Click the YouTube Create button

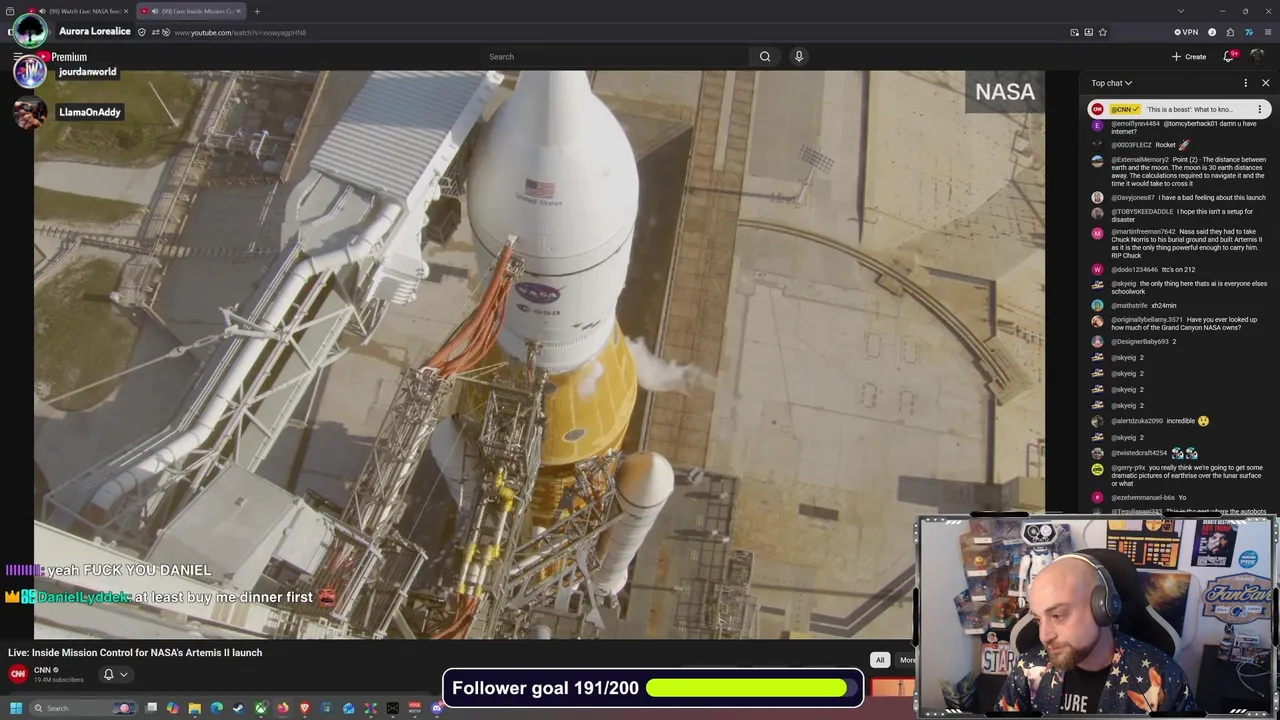click(1189, 57)
